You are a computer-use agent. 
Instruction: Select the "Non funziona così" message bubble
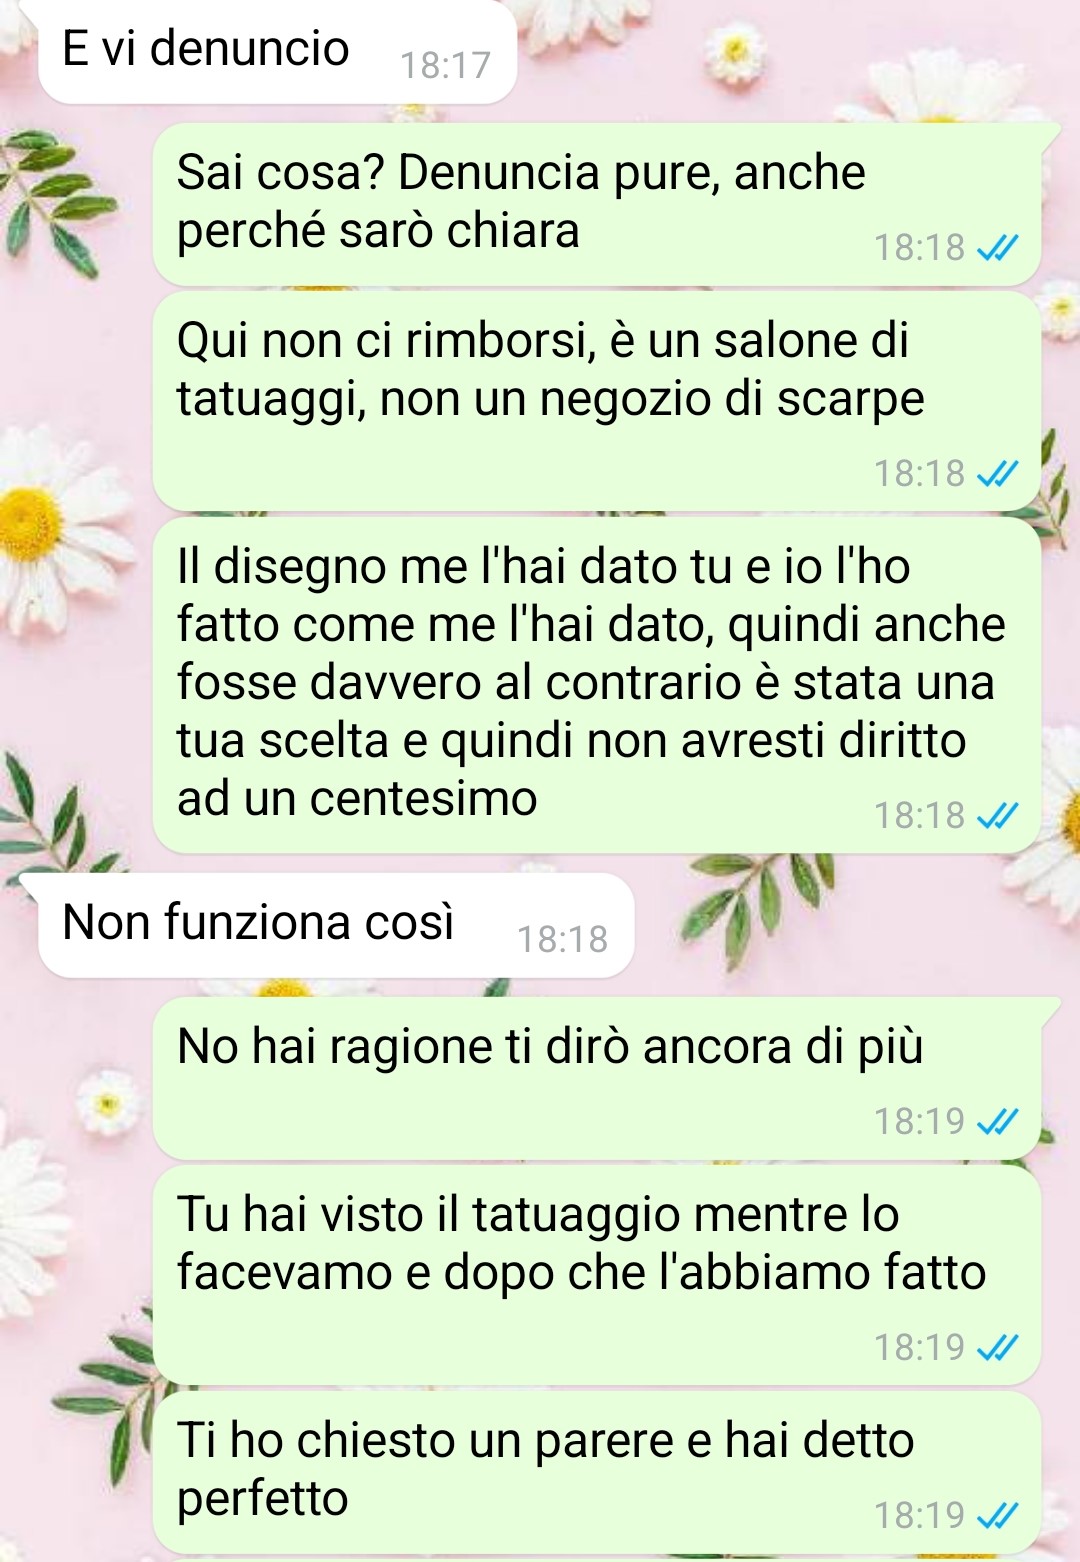[x=336, y=925]
